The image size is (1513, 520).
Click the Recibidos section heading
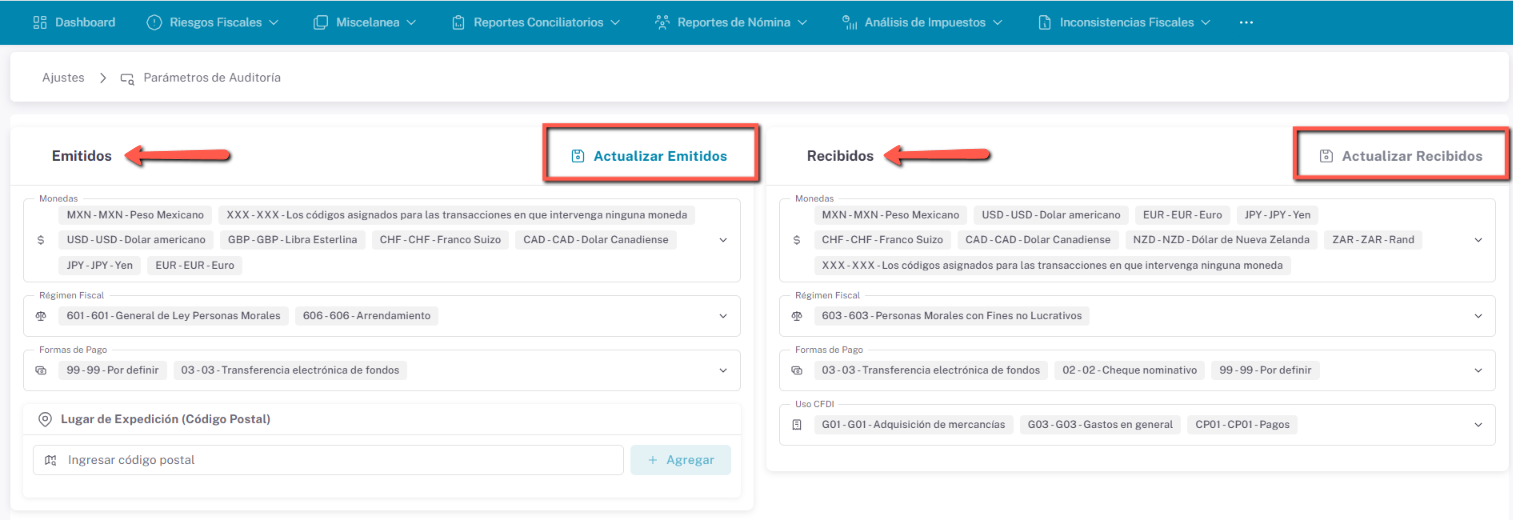[x=840, y=156]
